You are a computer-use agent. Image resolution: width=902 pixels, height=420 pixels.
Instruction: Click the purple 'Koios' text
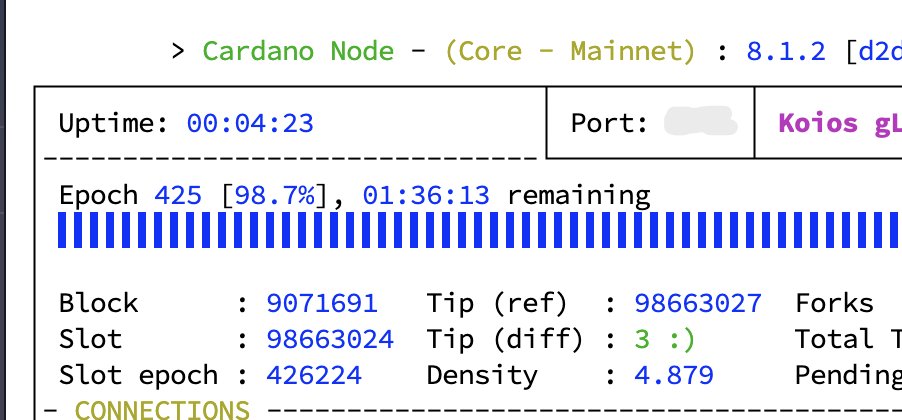(818, 123)
